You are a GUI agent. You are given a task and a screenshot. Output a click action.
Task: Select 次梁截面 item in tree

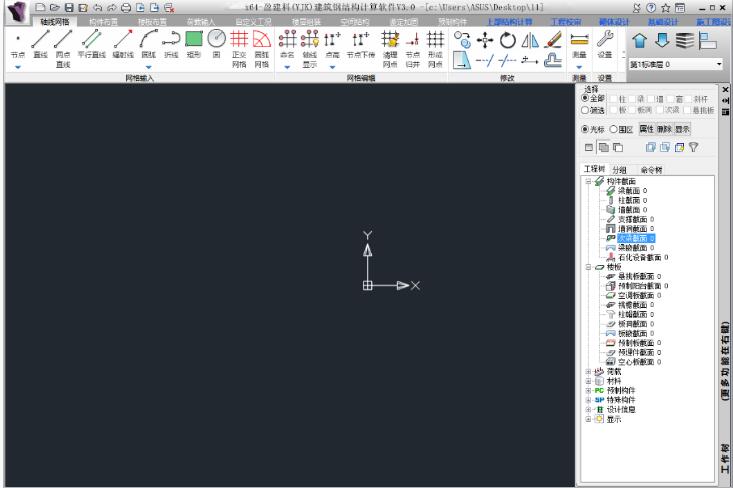tap(632, 238)
